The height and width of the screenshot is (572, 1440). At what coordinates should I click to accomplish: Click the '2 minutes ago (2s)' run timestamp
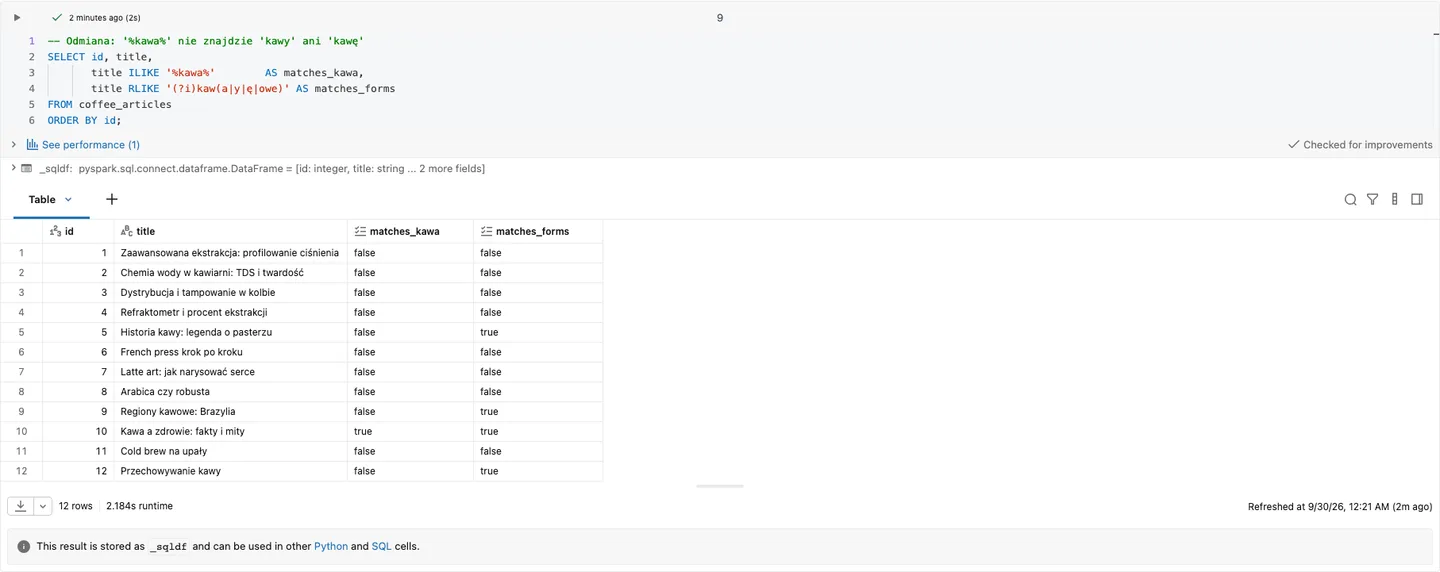click(105, 18)
